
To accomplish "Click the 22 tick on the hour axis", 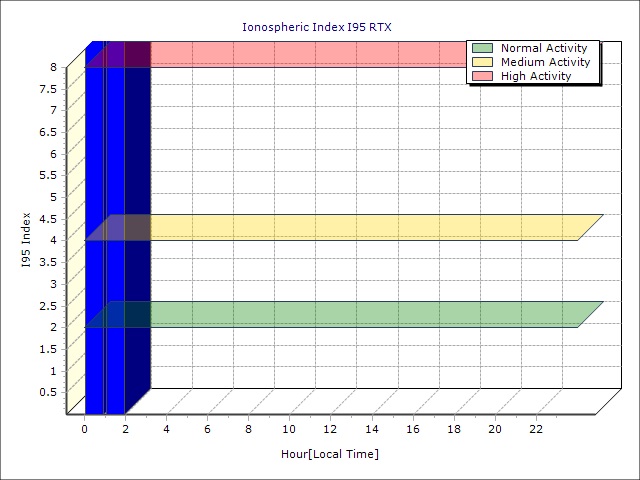I will click(536, 429).
